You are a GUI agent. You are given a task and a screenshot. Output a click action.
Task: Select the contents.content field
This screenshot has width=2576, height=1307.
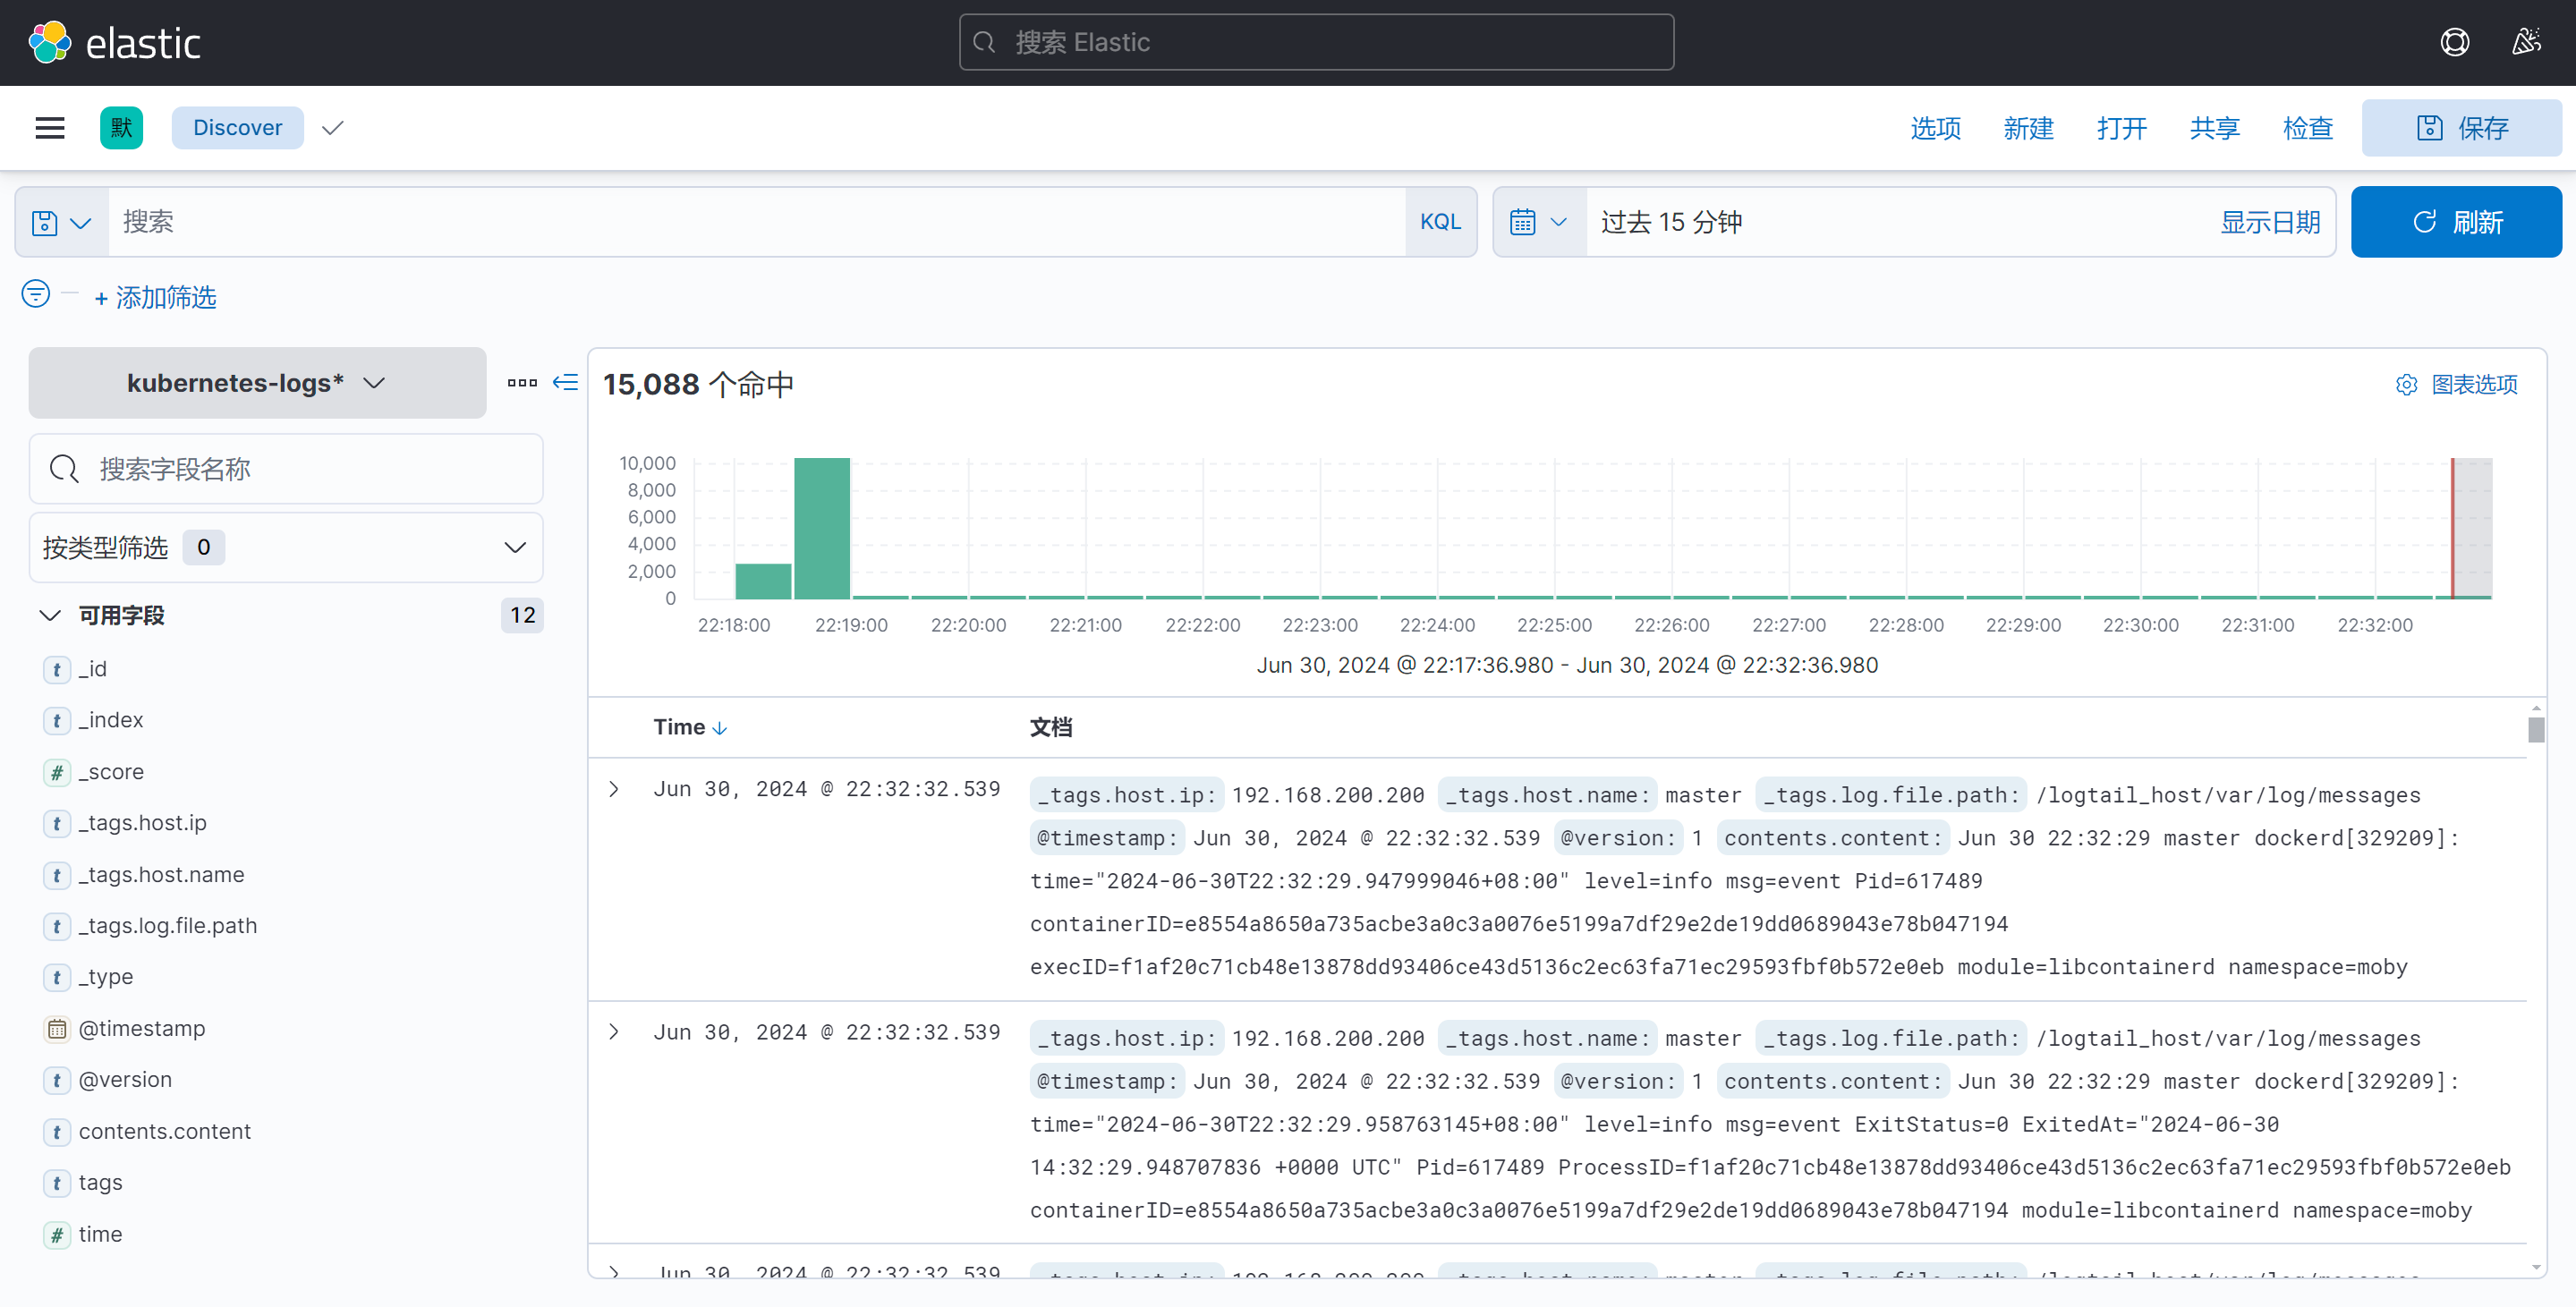165,1133
